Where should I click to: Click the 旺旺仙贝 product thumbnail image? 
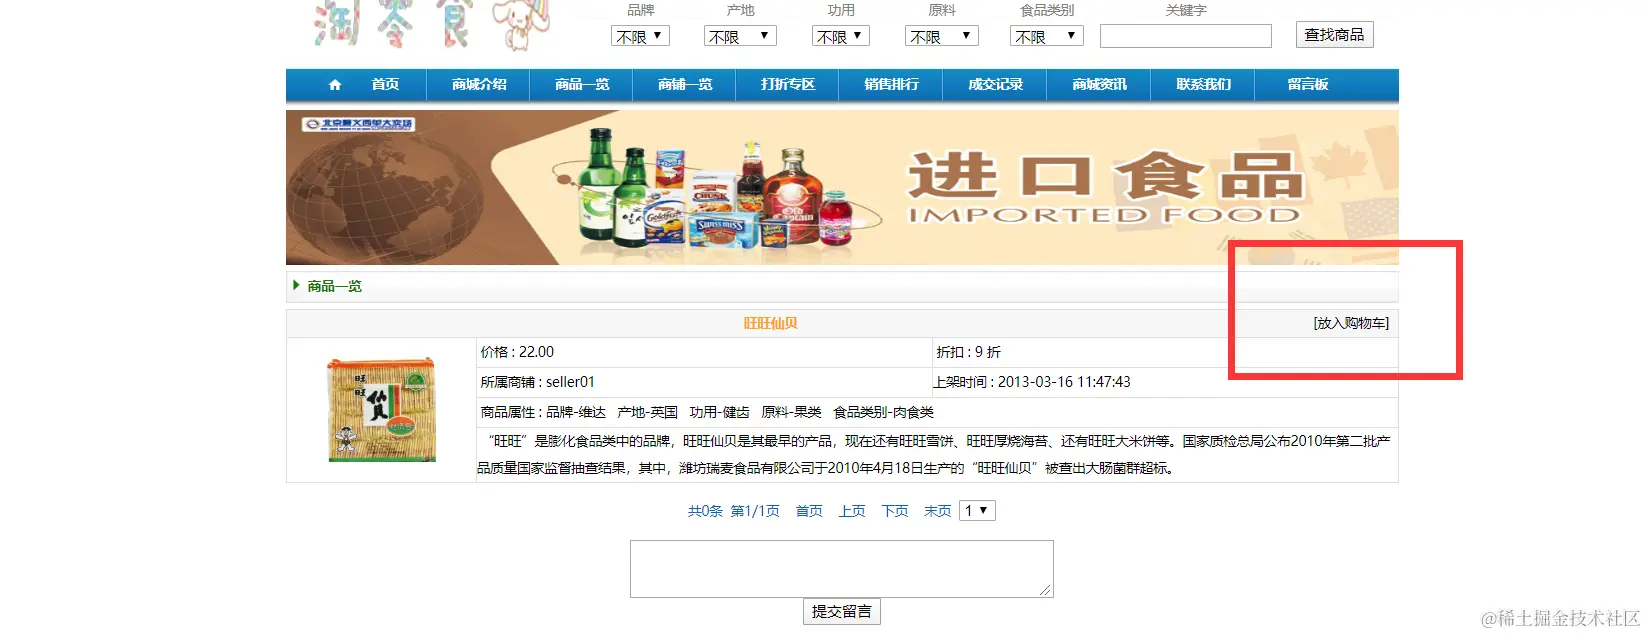382,410
